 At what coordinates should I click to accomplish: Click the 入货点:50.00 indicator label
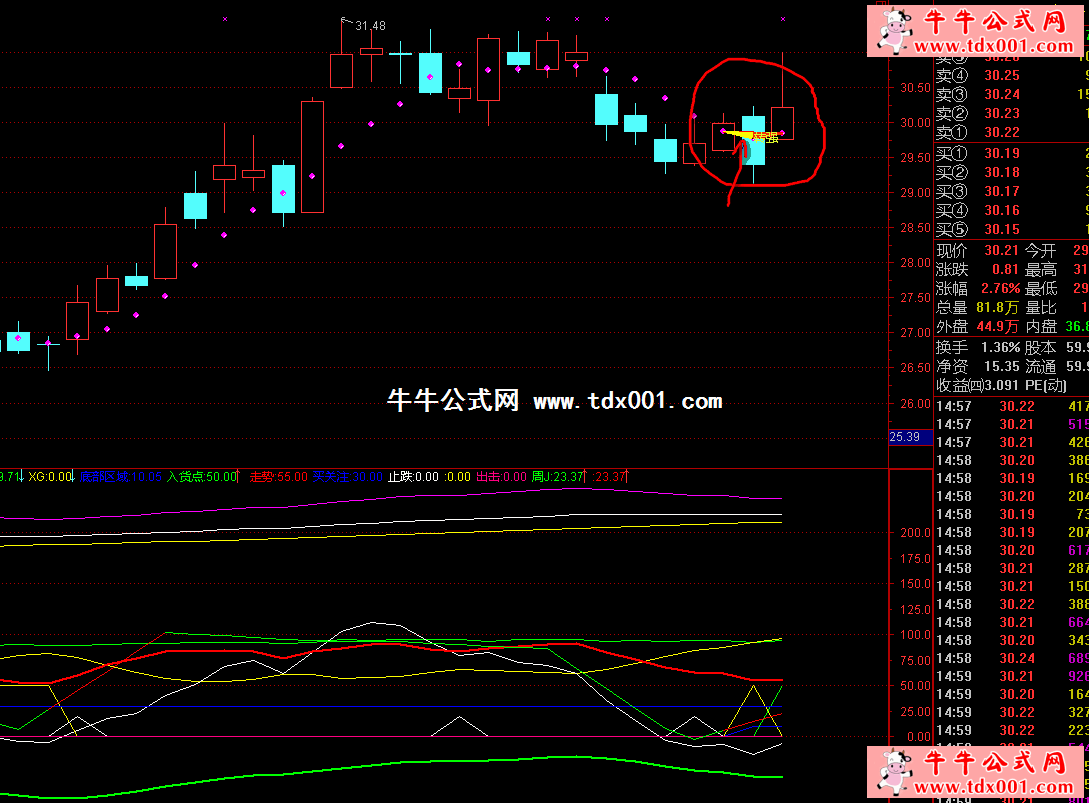pos(203,477)
